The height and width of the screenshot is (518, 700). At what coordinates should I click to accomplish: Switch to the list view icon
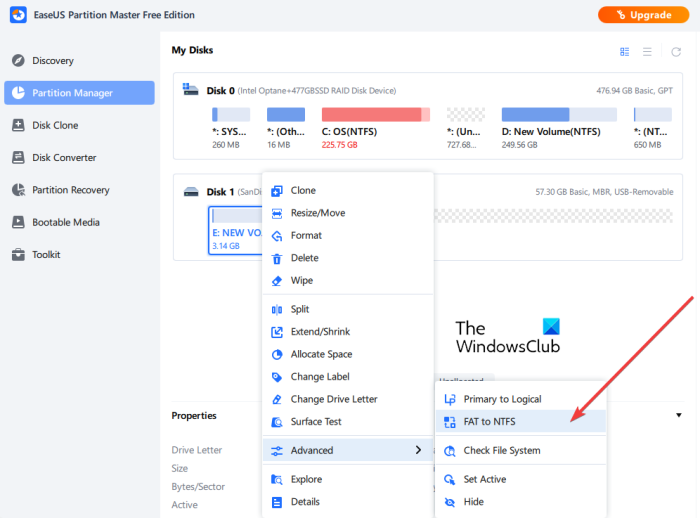[647, 52]
